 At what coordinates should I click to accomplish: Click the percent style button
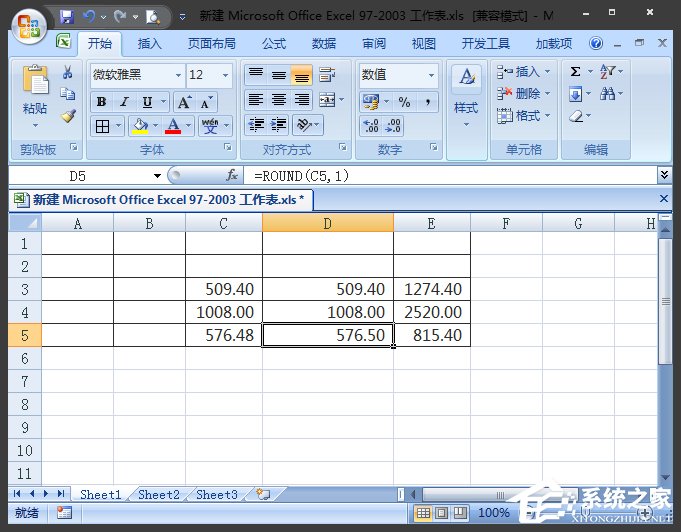coord(404,102)
